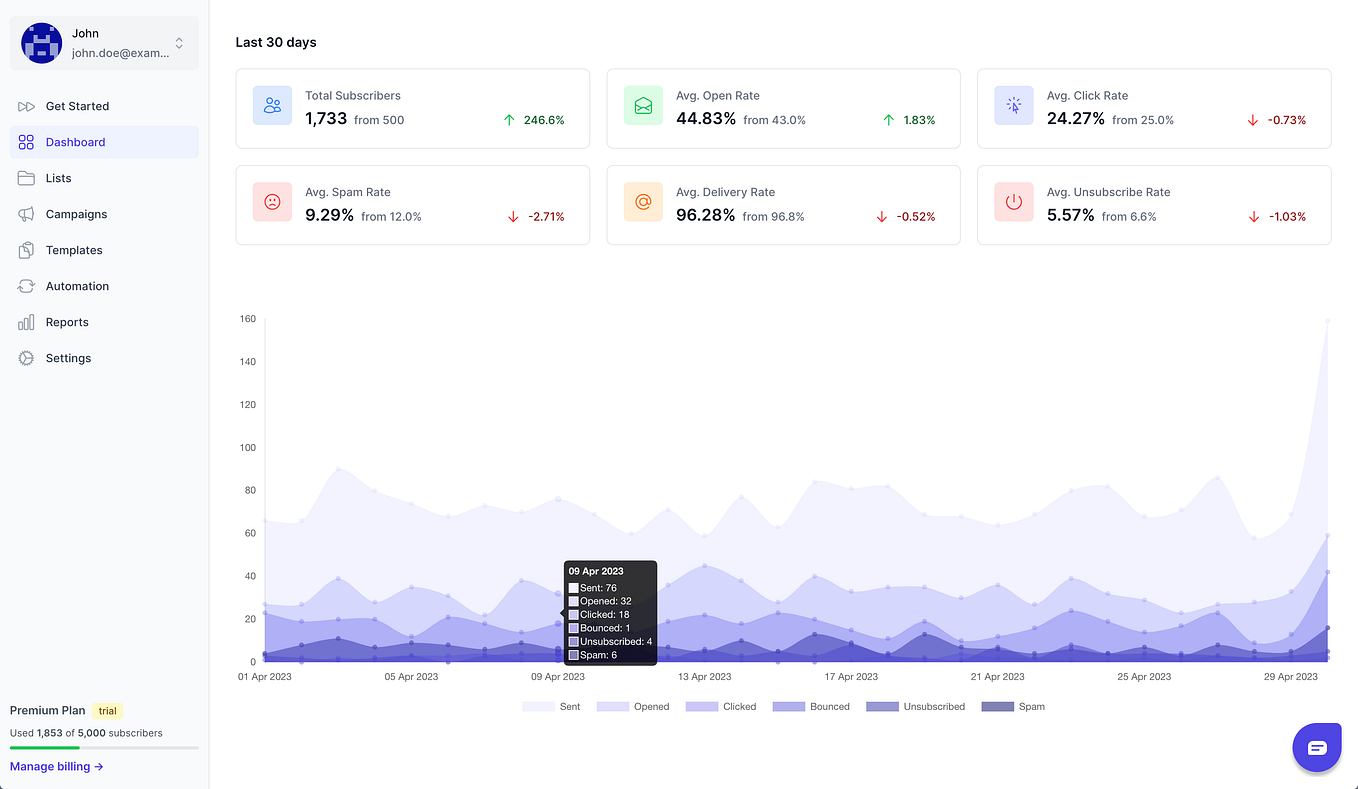Open the Templates icon in sidebar
This screenshot has height=789, width=1358.
point(26,250)
